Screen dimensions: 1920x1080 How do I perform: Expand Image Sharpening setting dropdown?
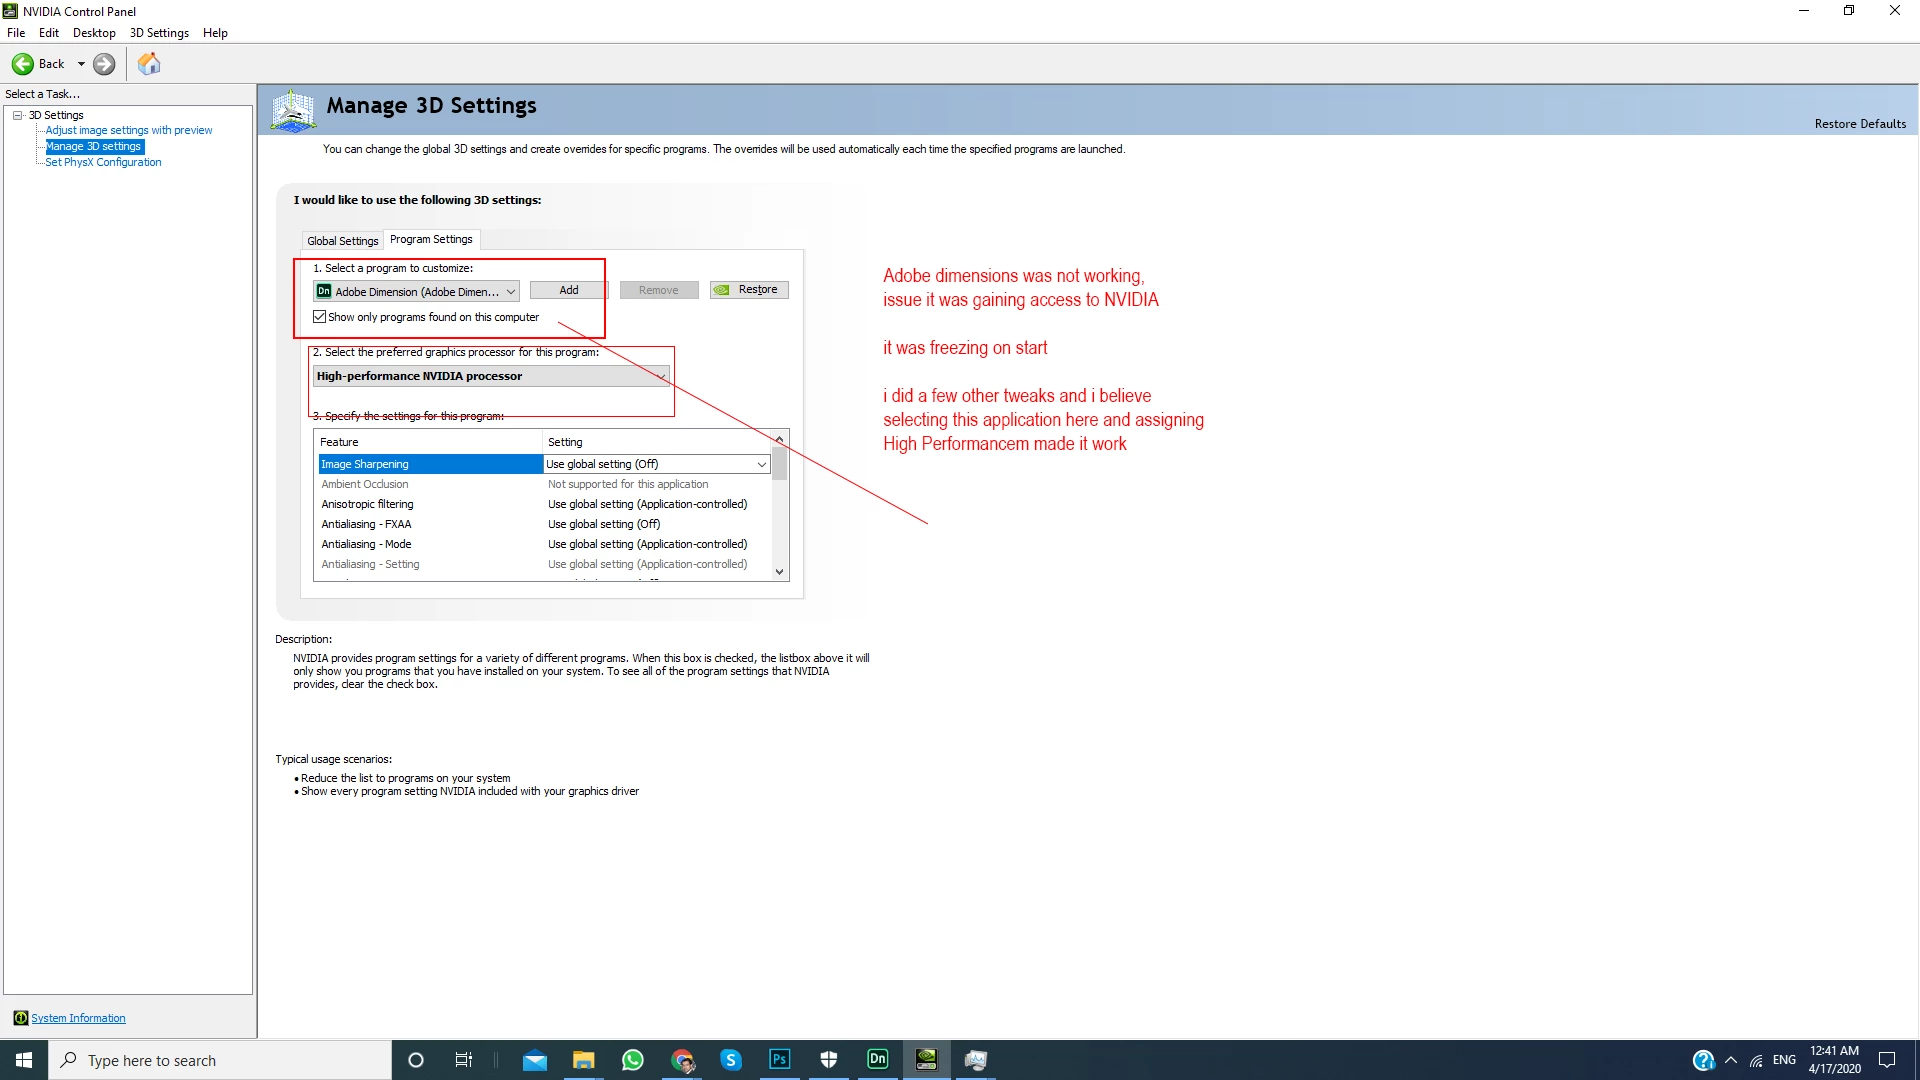761,464
